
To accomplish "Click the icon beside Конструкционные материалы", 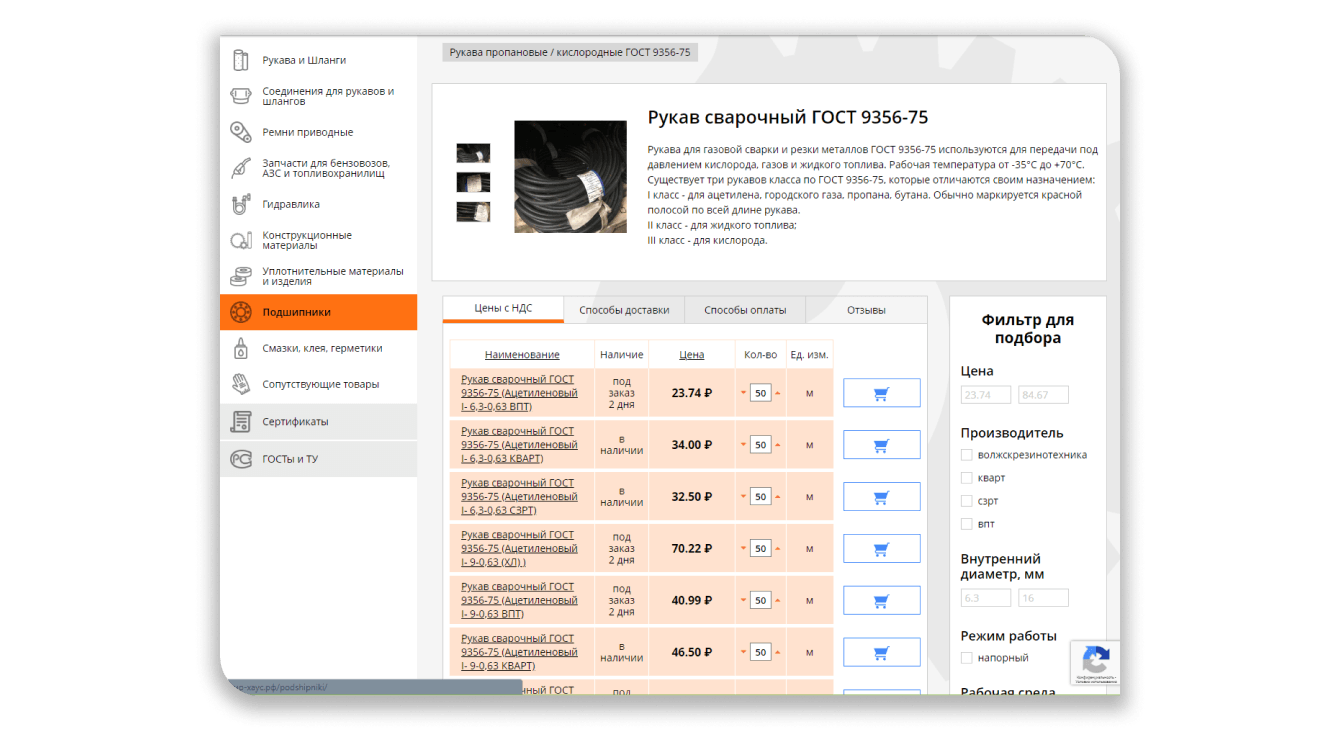I will [240, 240].
